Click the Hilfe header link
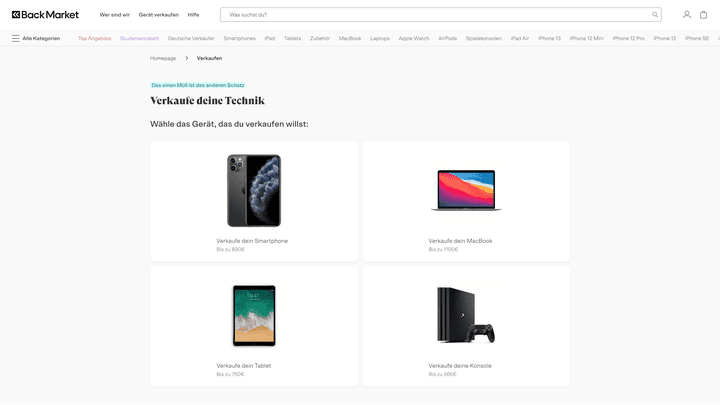 coord(193,15)
